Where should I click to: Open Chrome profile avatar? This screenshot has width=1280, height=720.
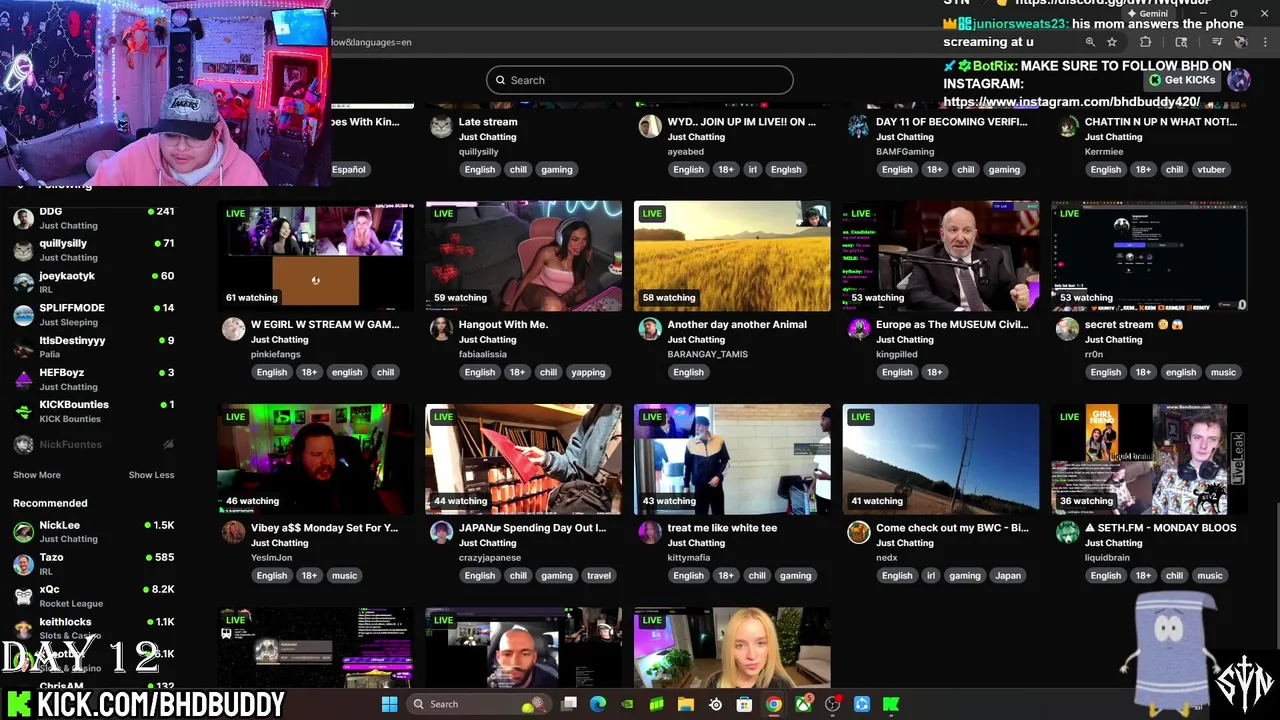[x=1241, y=42]
